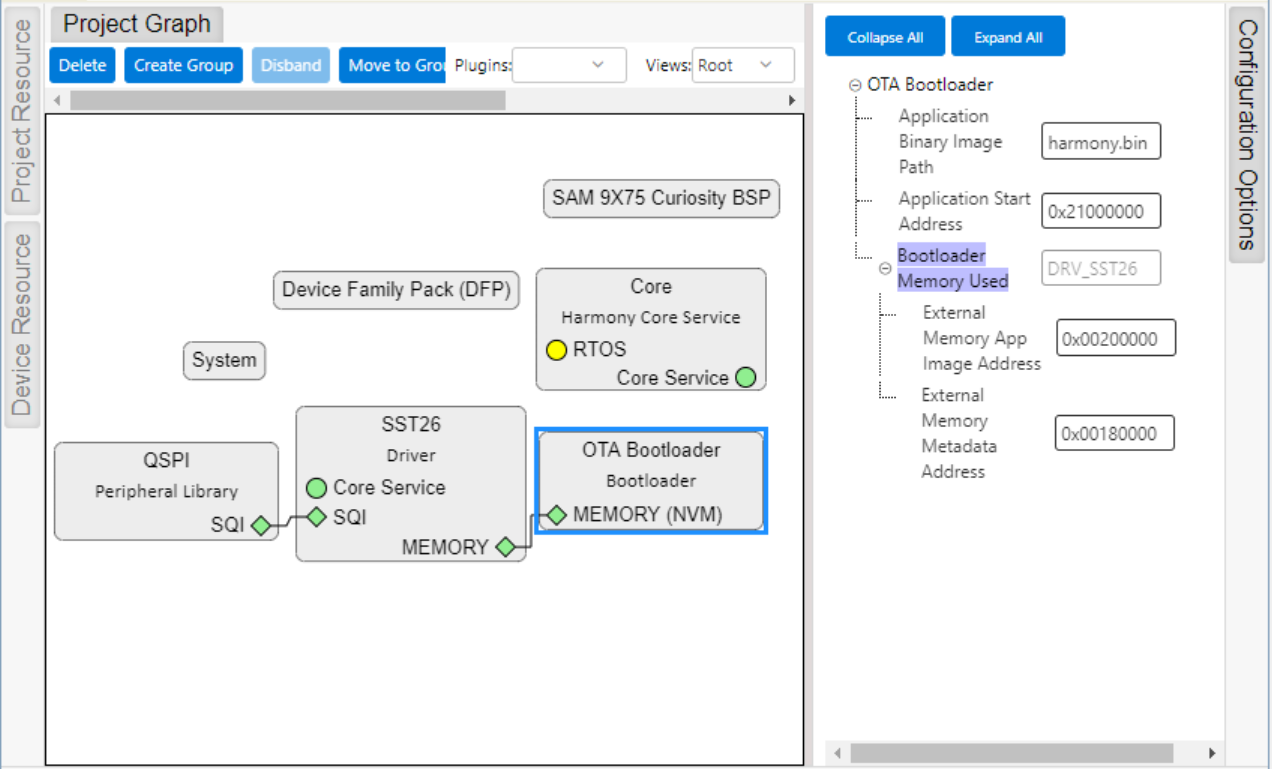Click SST26 Core Service green circle
This screenshot has width=1272, height=769.
[317, 488]
